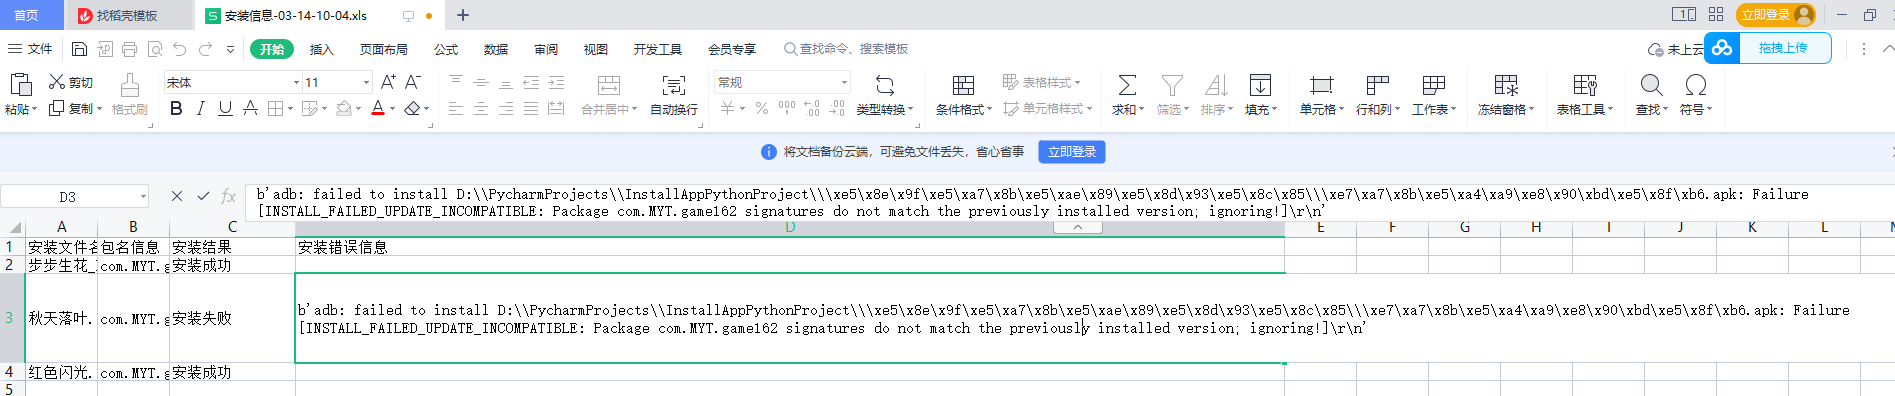Click the Increase Indent icon
This screenshot has width=1895, height=396.
tap(556, 82)
